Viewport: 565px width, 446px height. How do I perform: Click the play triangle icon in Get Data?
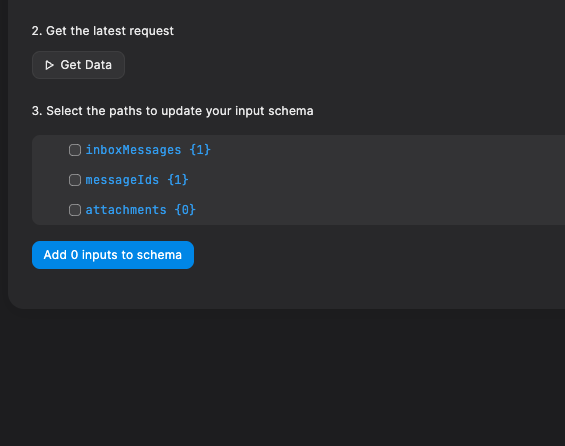[x=49, y=65]
